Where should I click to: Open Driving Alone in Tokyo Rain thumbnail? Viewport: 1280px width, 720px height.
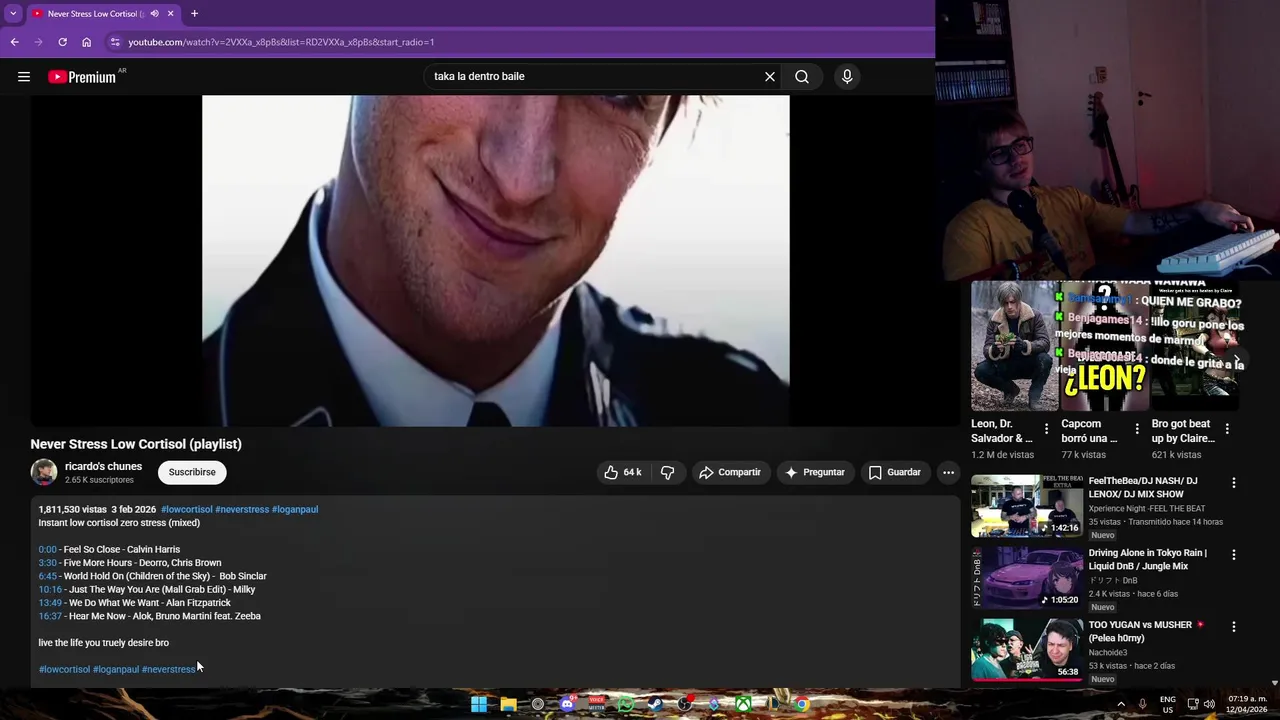click(x=1027, y=578)
